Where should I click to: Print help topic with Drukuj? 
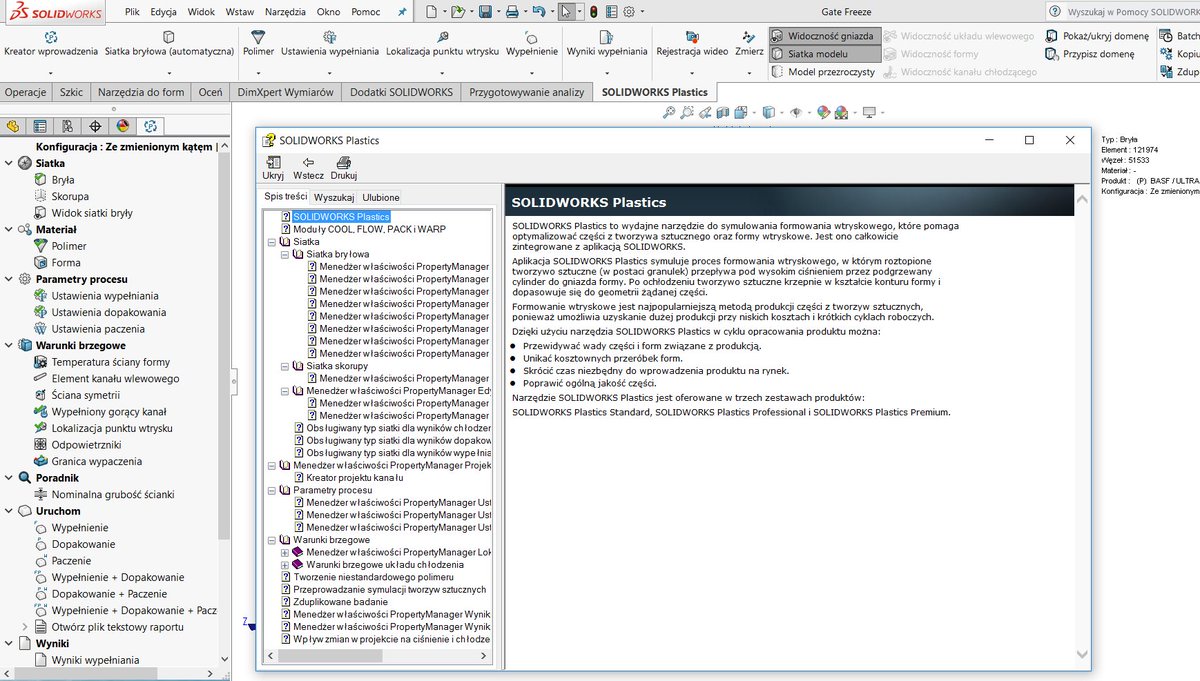[x=344, y=168]
